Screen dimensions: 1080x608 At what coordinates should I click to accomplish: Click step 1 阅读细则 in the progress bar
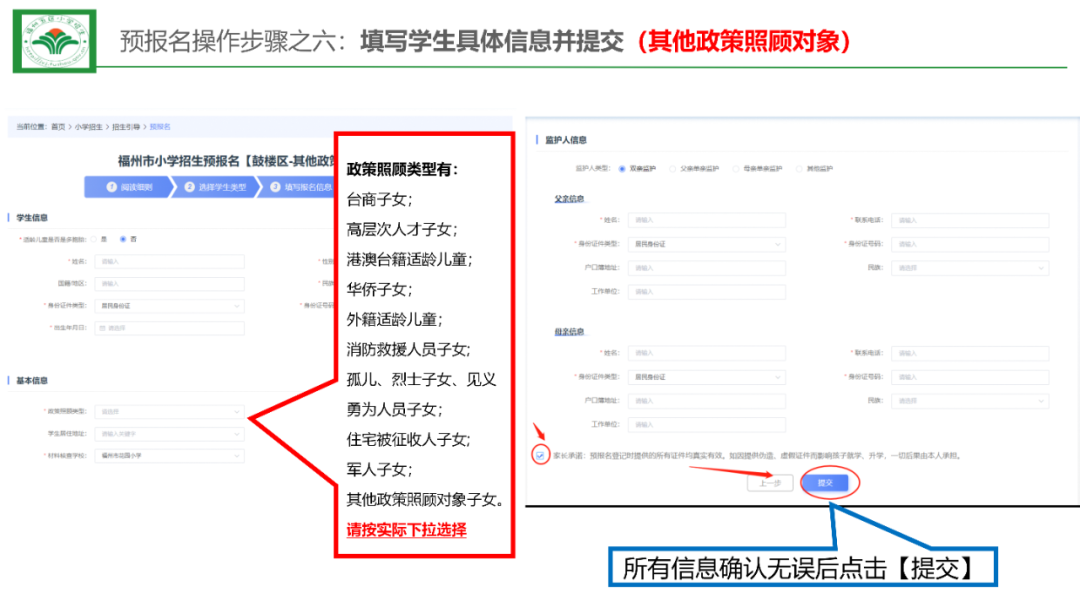[x=130, y=187]
